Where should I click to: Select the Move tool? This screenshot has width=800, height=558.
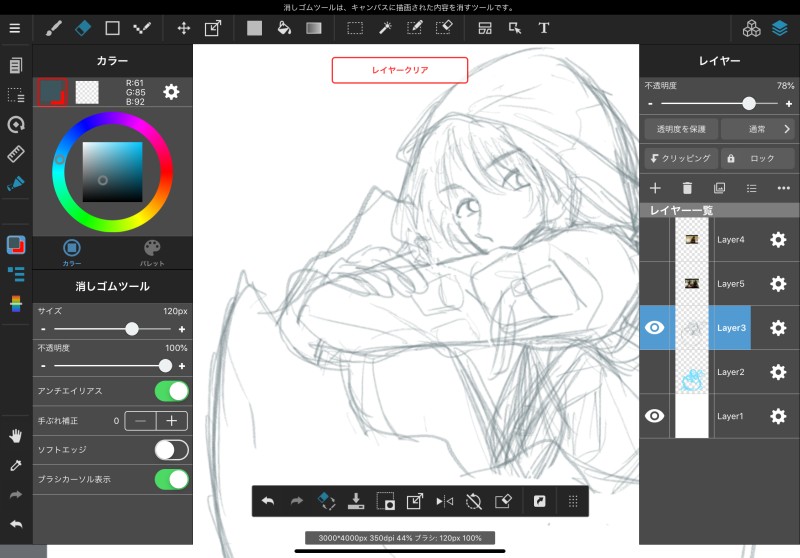(184, 28)
